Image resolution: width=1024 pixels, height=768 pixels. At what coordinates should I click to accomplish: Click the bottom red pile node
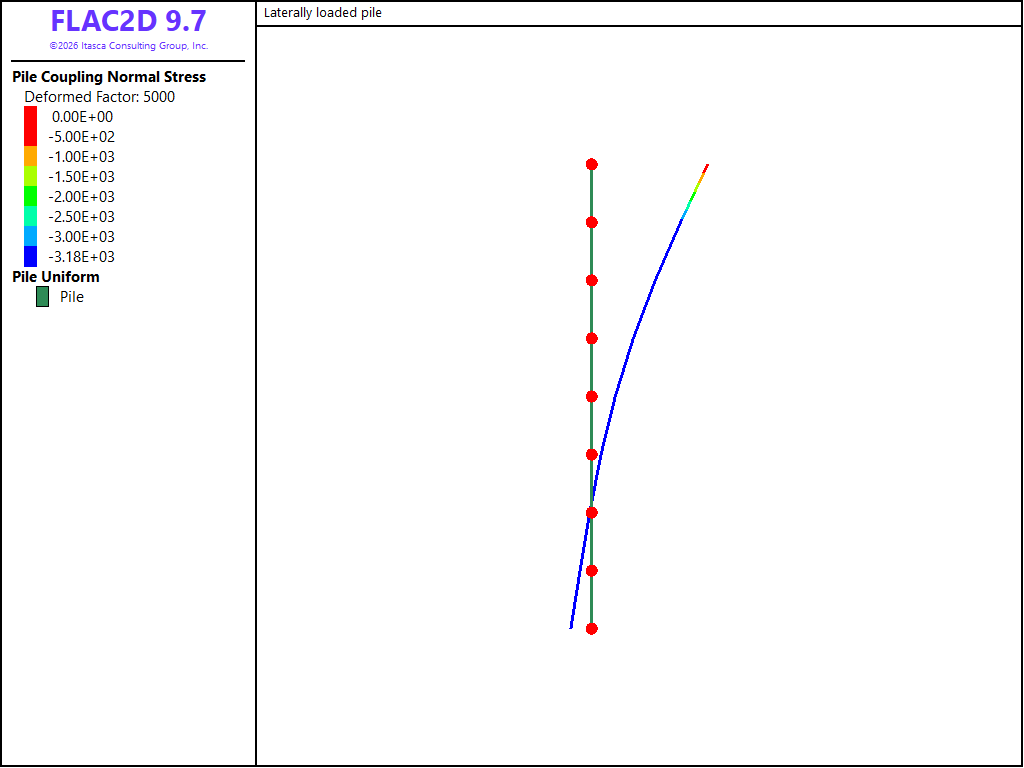point(592,629)
